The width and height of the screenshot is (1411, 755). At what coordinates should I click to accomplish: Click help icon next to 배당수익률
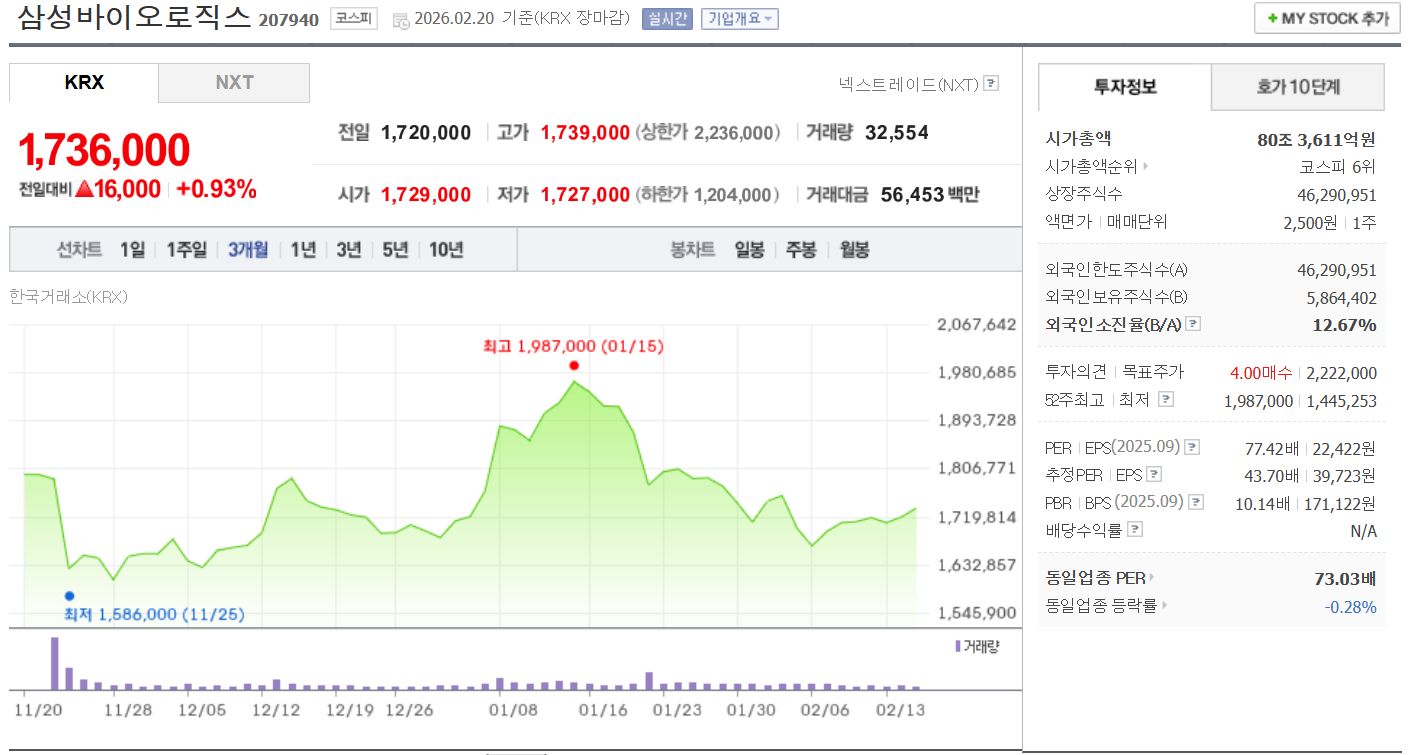[1134, 530]
